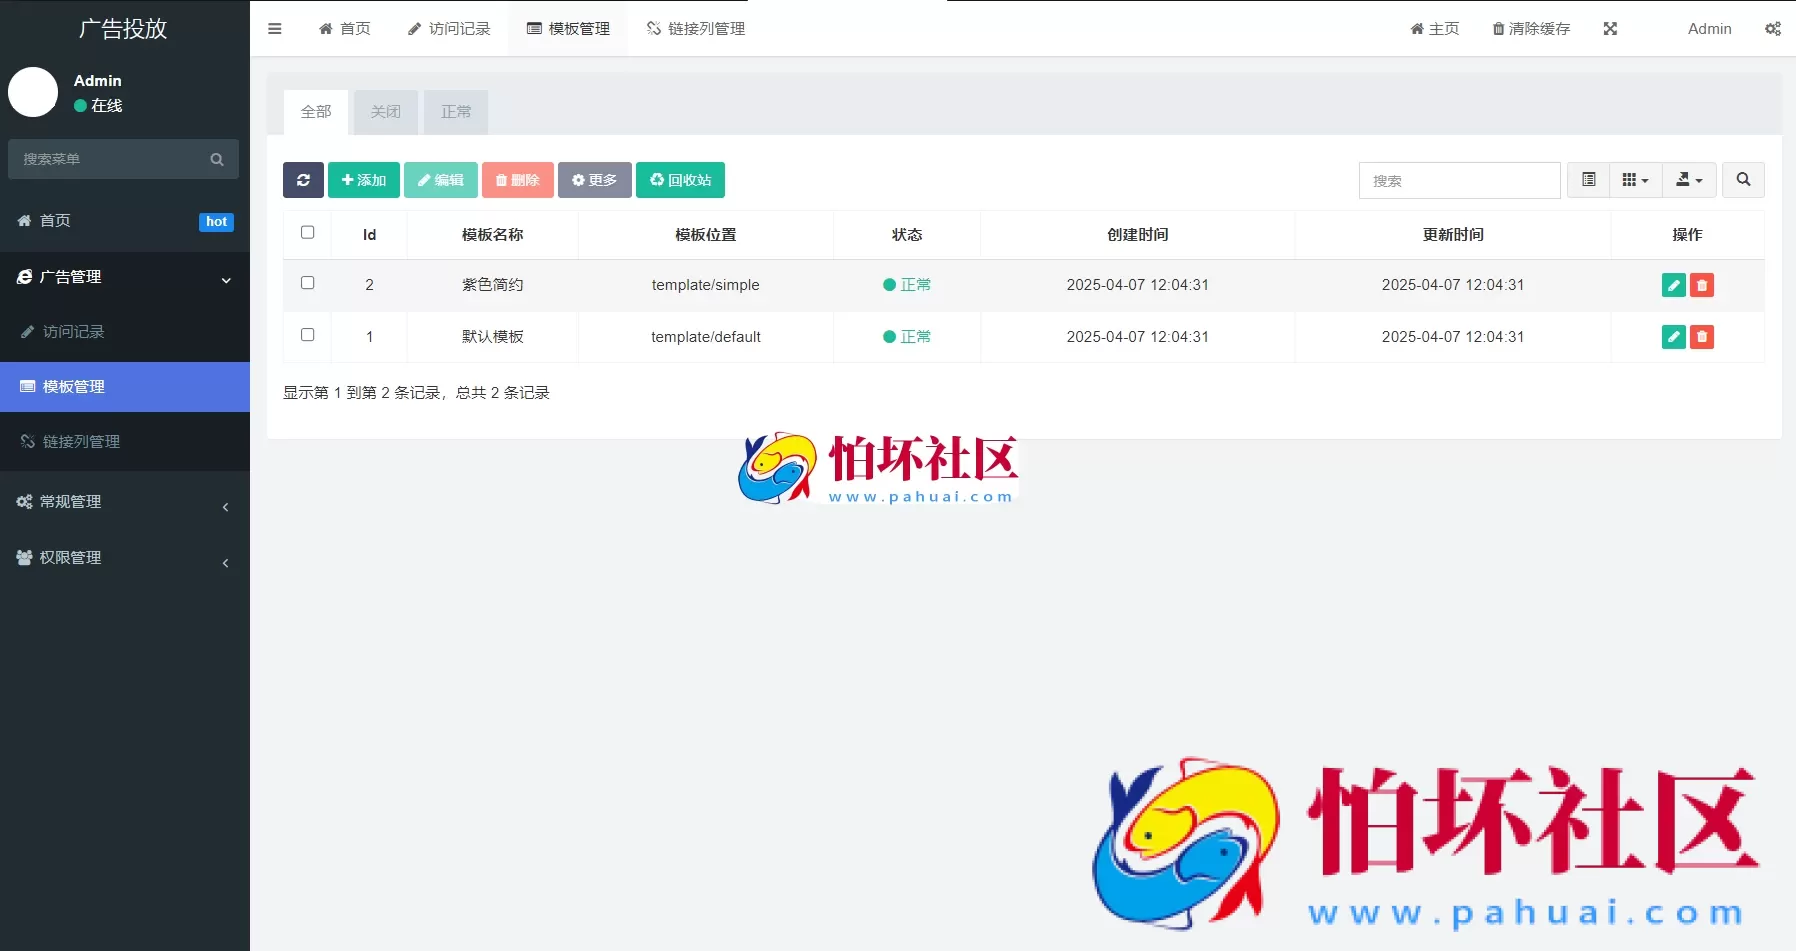Open the fullscreen toggle icon in top bar
This screenshot has width=1796, height=951.
click(x=1610, y=29)
